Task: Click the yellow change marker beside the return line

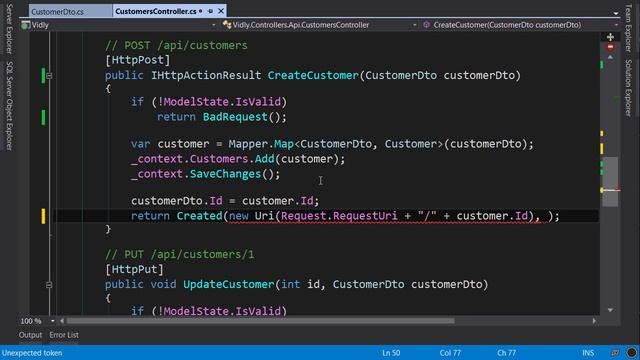Action: 43,216
